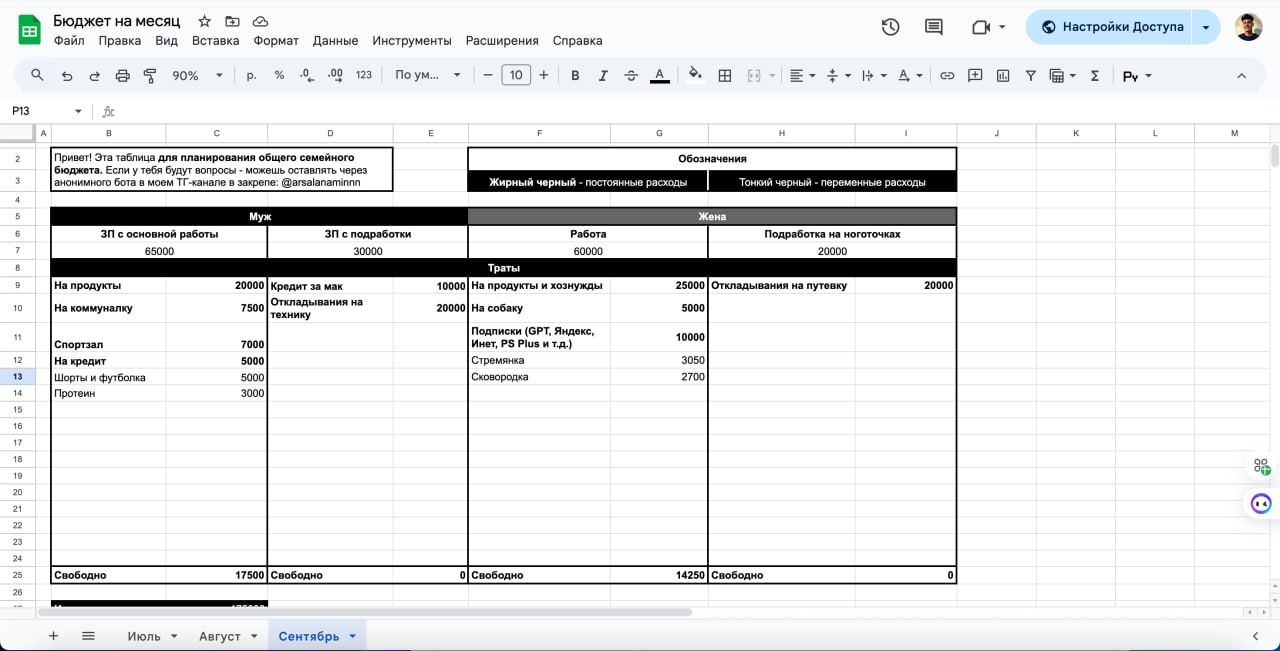Format as currency with р. button
The image size is (1280, 651).
click(252, 75)
